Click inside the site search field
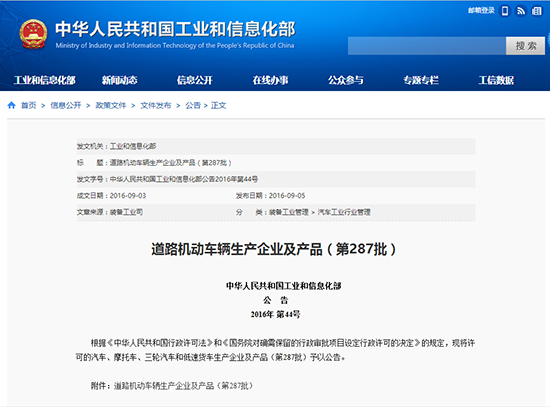550x407 pixels. 427,46
